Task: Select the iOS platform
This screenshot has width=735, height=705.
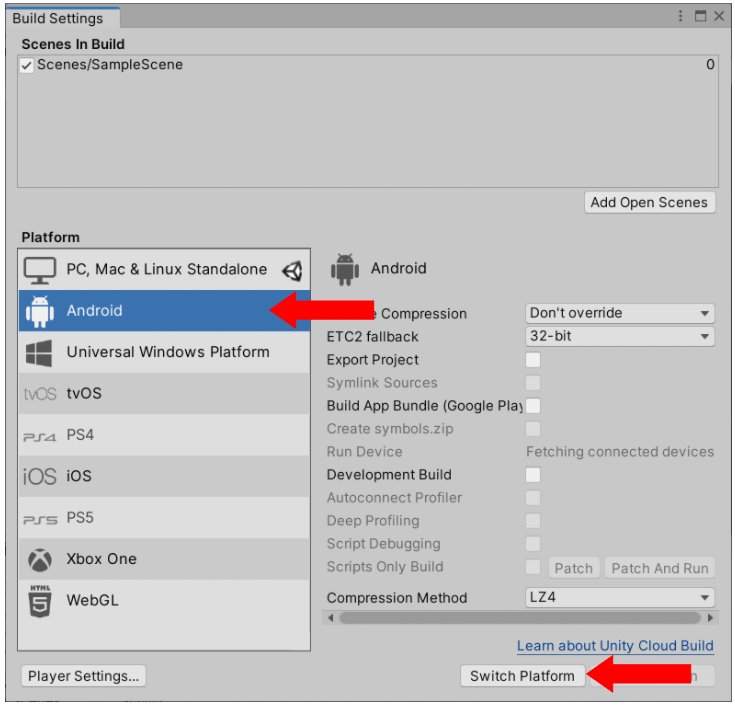Action: click(164, 476)
